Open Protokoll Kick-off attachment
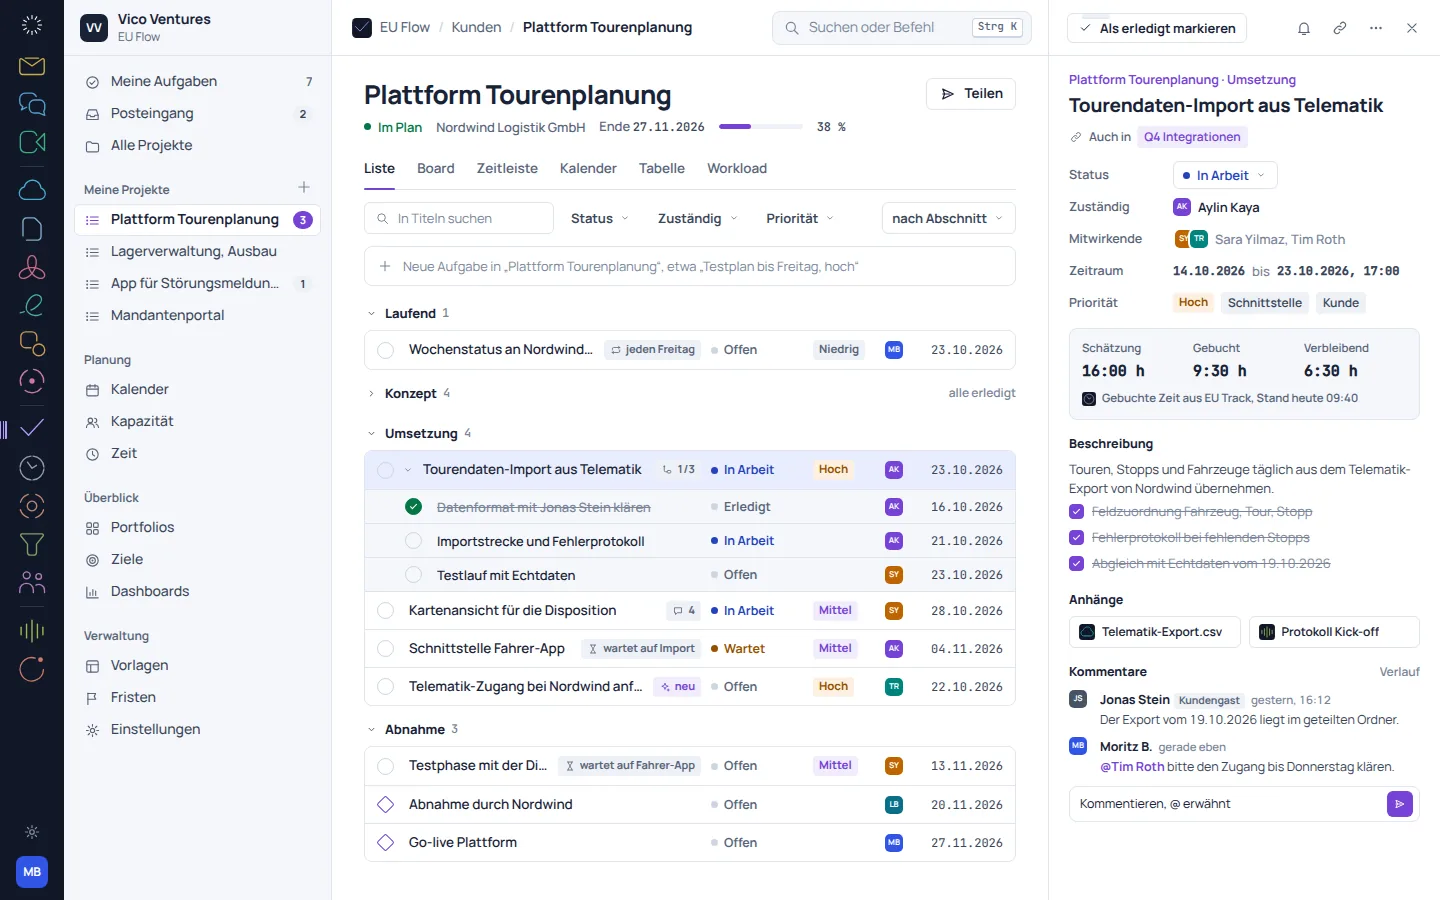This screenshot has height=900, width=1440. click(x=1334, y=632)
